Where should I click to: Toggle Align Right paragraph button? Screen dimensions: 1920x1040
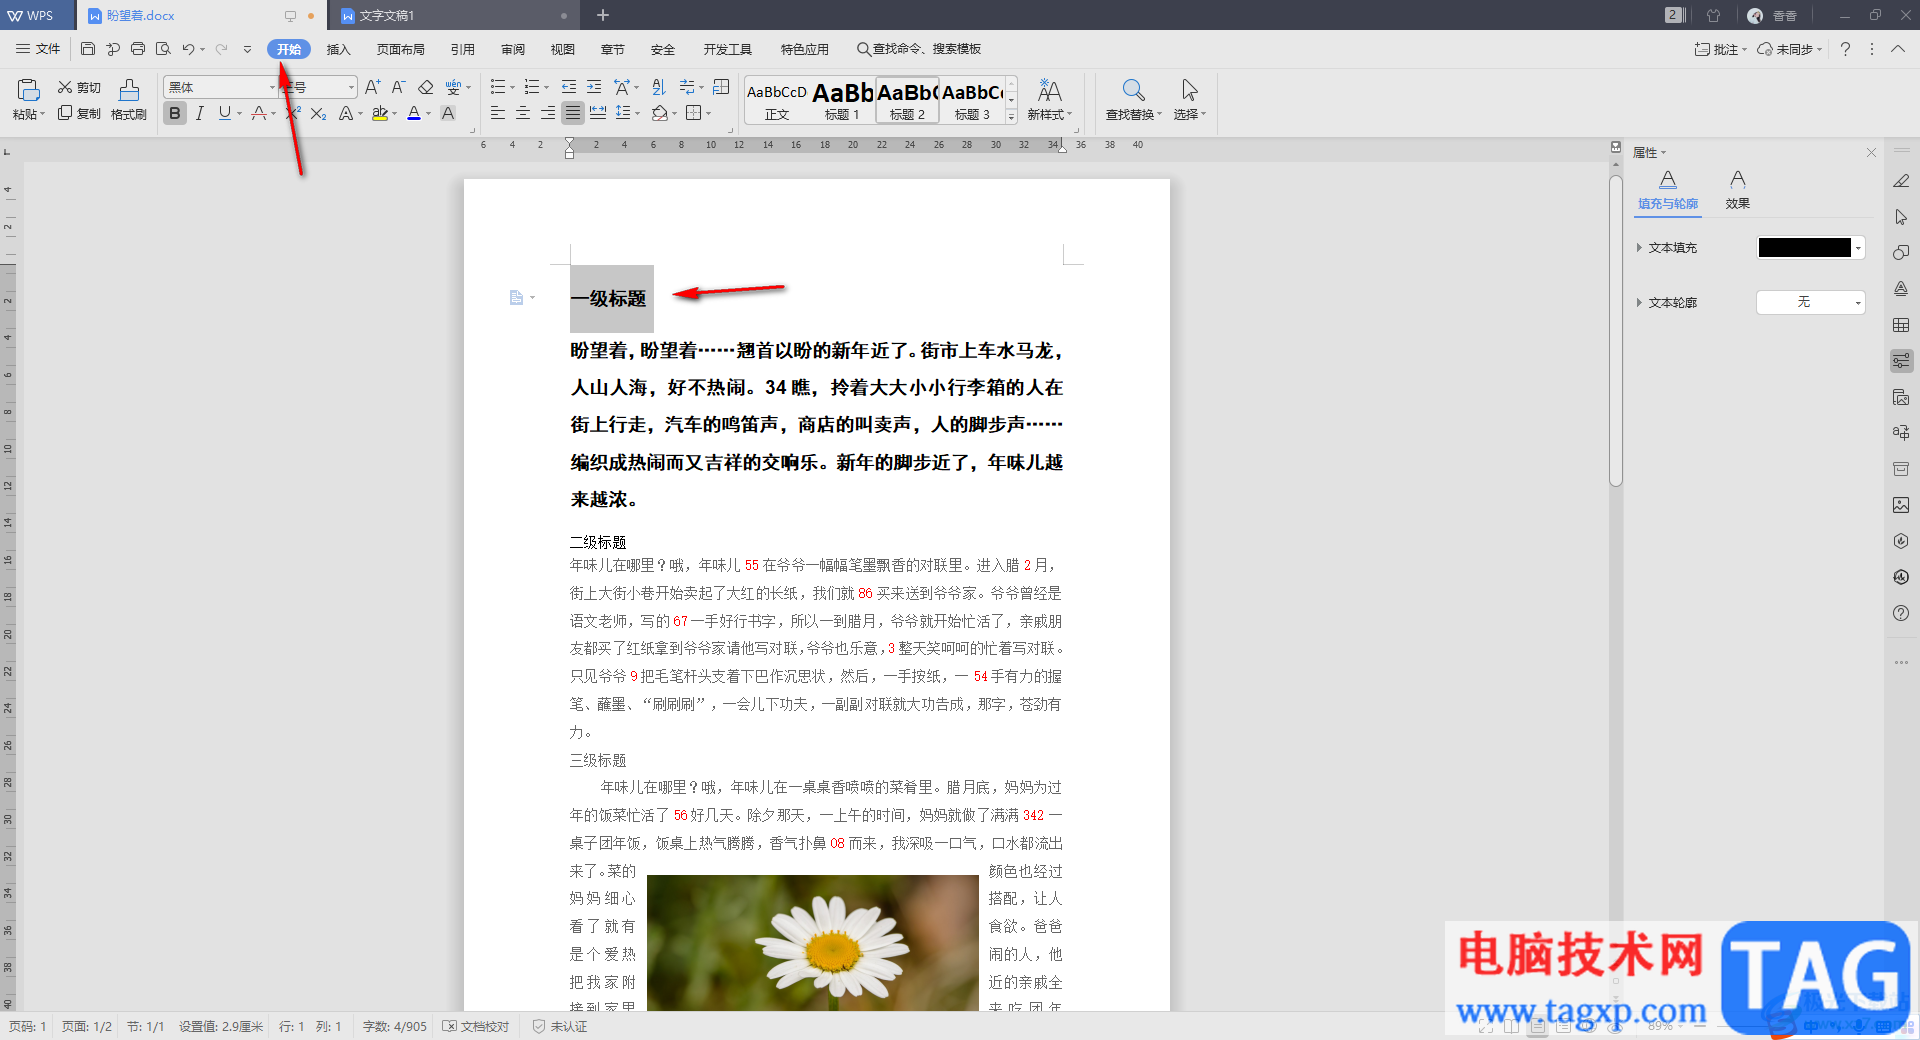point(548,113)
